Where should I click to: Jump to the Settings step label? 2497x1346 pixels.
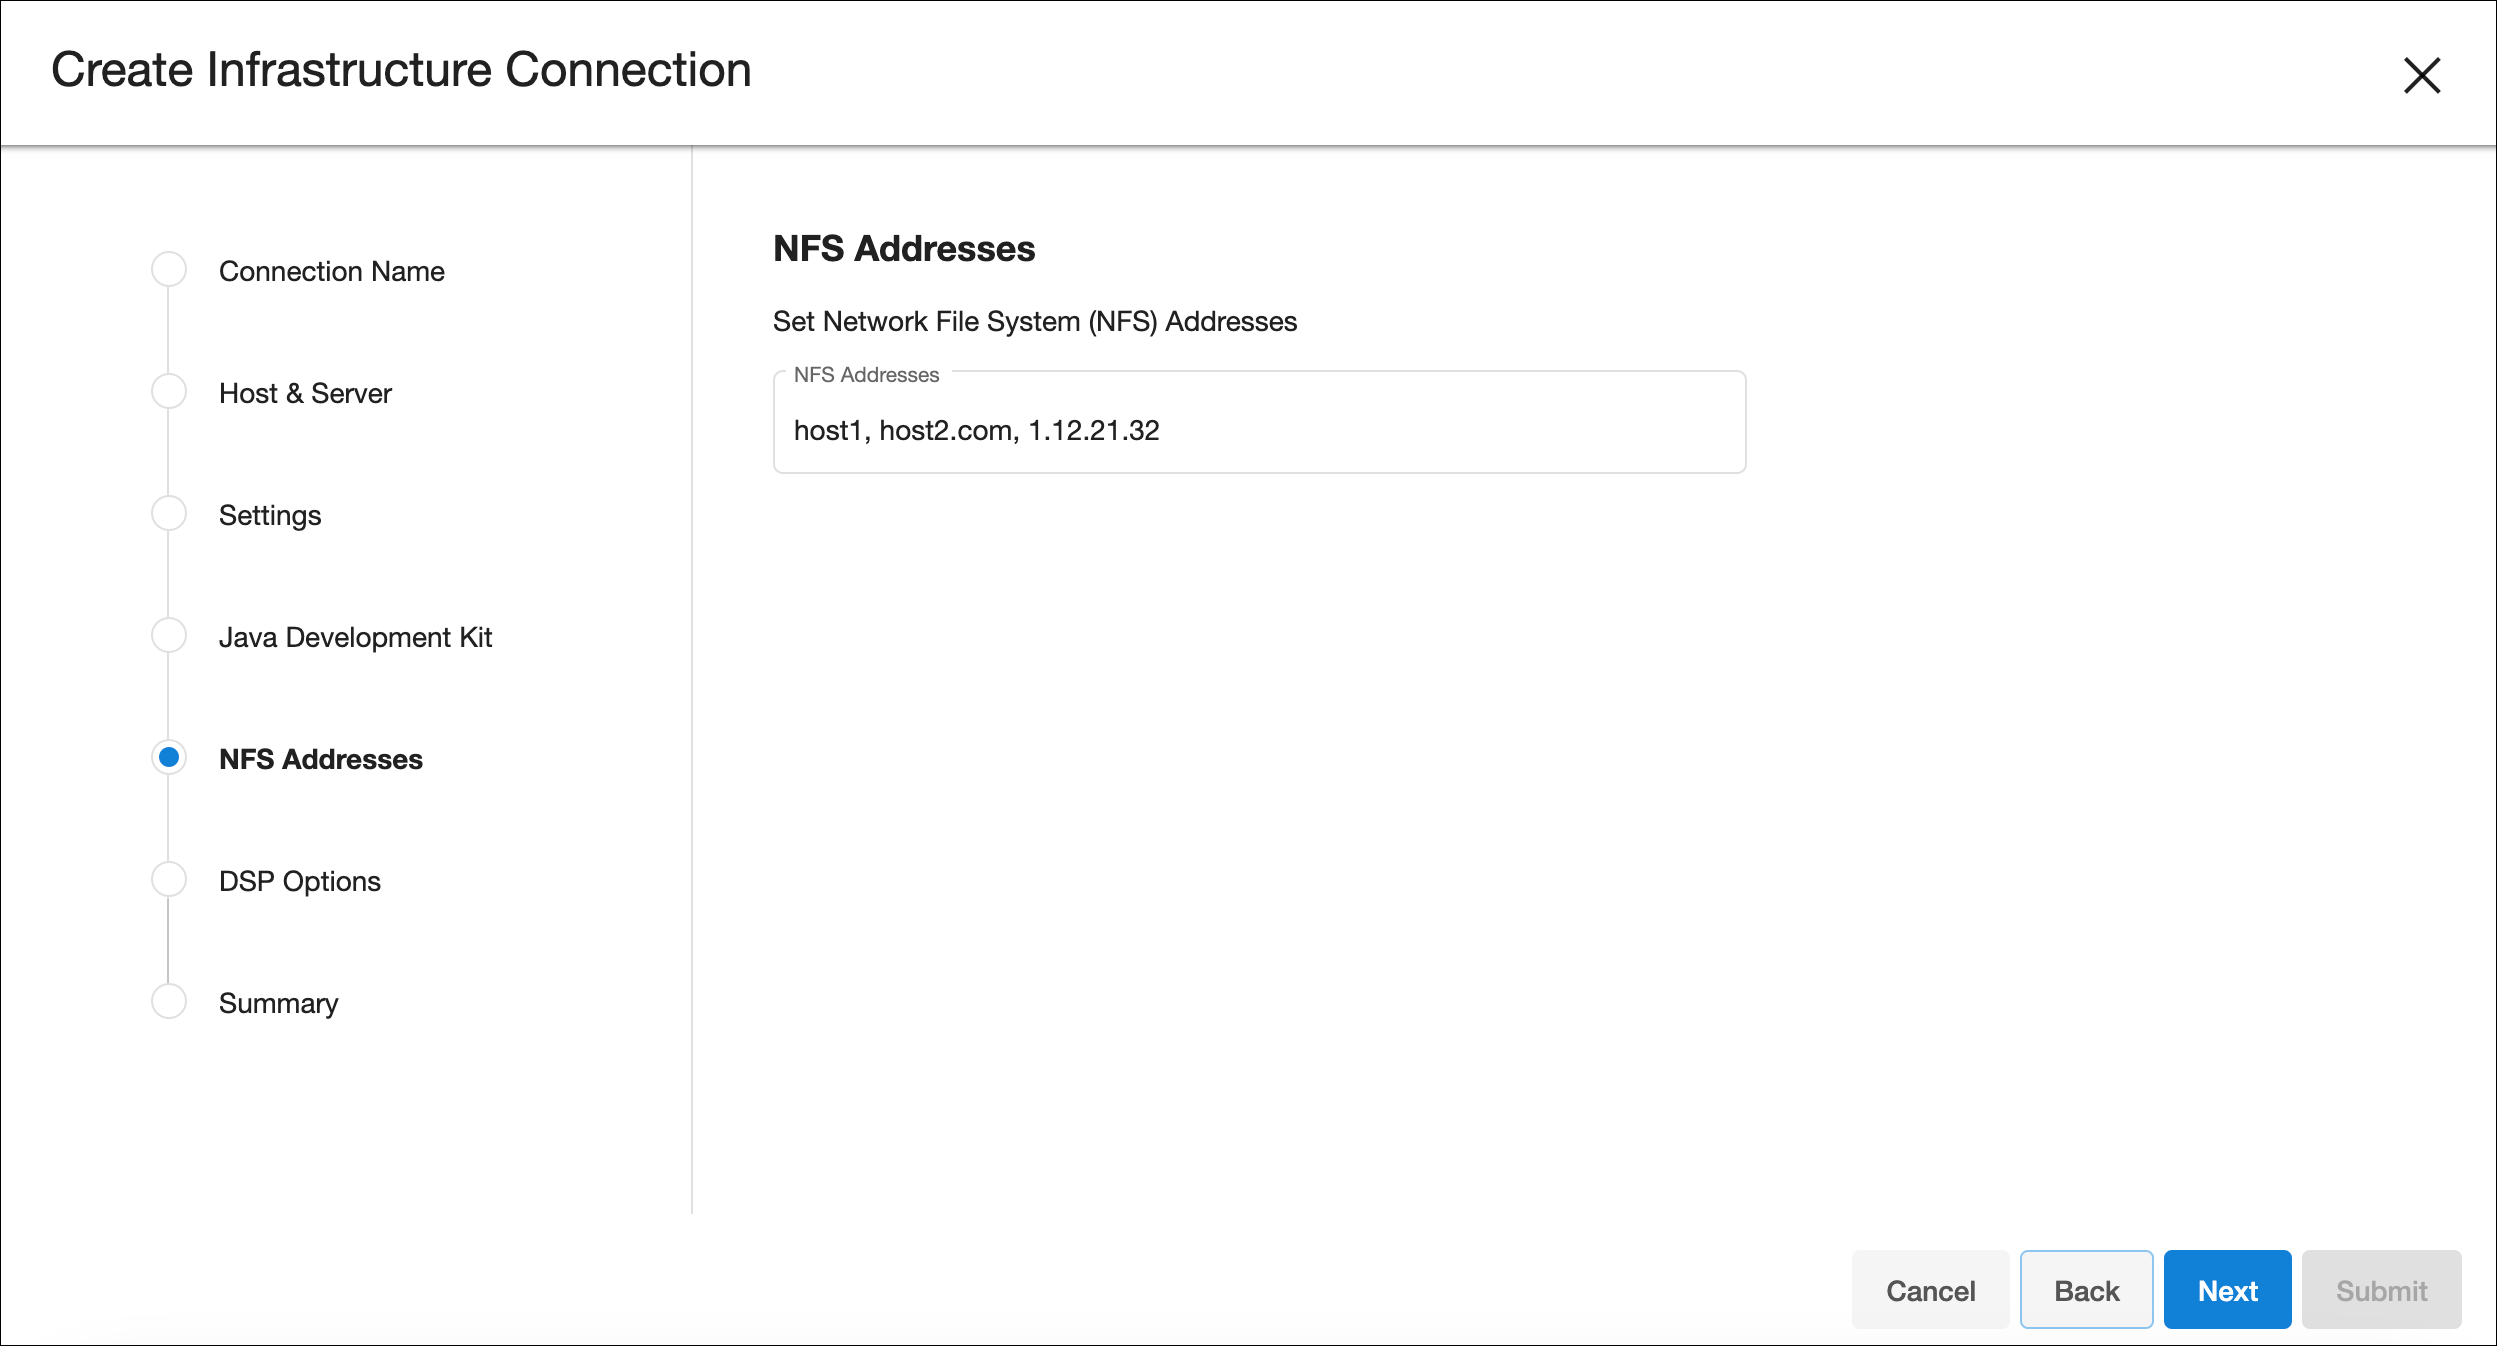click(x=270, y=516)
